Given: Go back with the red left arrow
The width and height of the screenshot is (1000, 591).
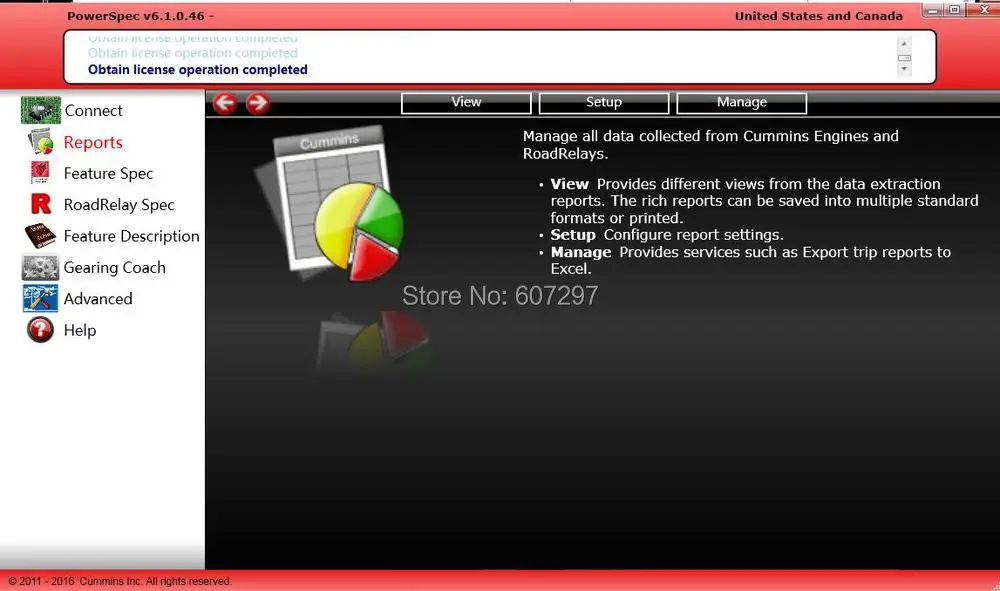Looking at the screenshot, I should point(224,103).
